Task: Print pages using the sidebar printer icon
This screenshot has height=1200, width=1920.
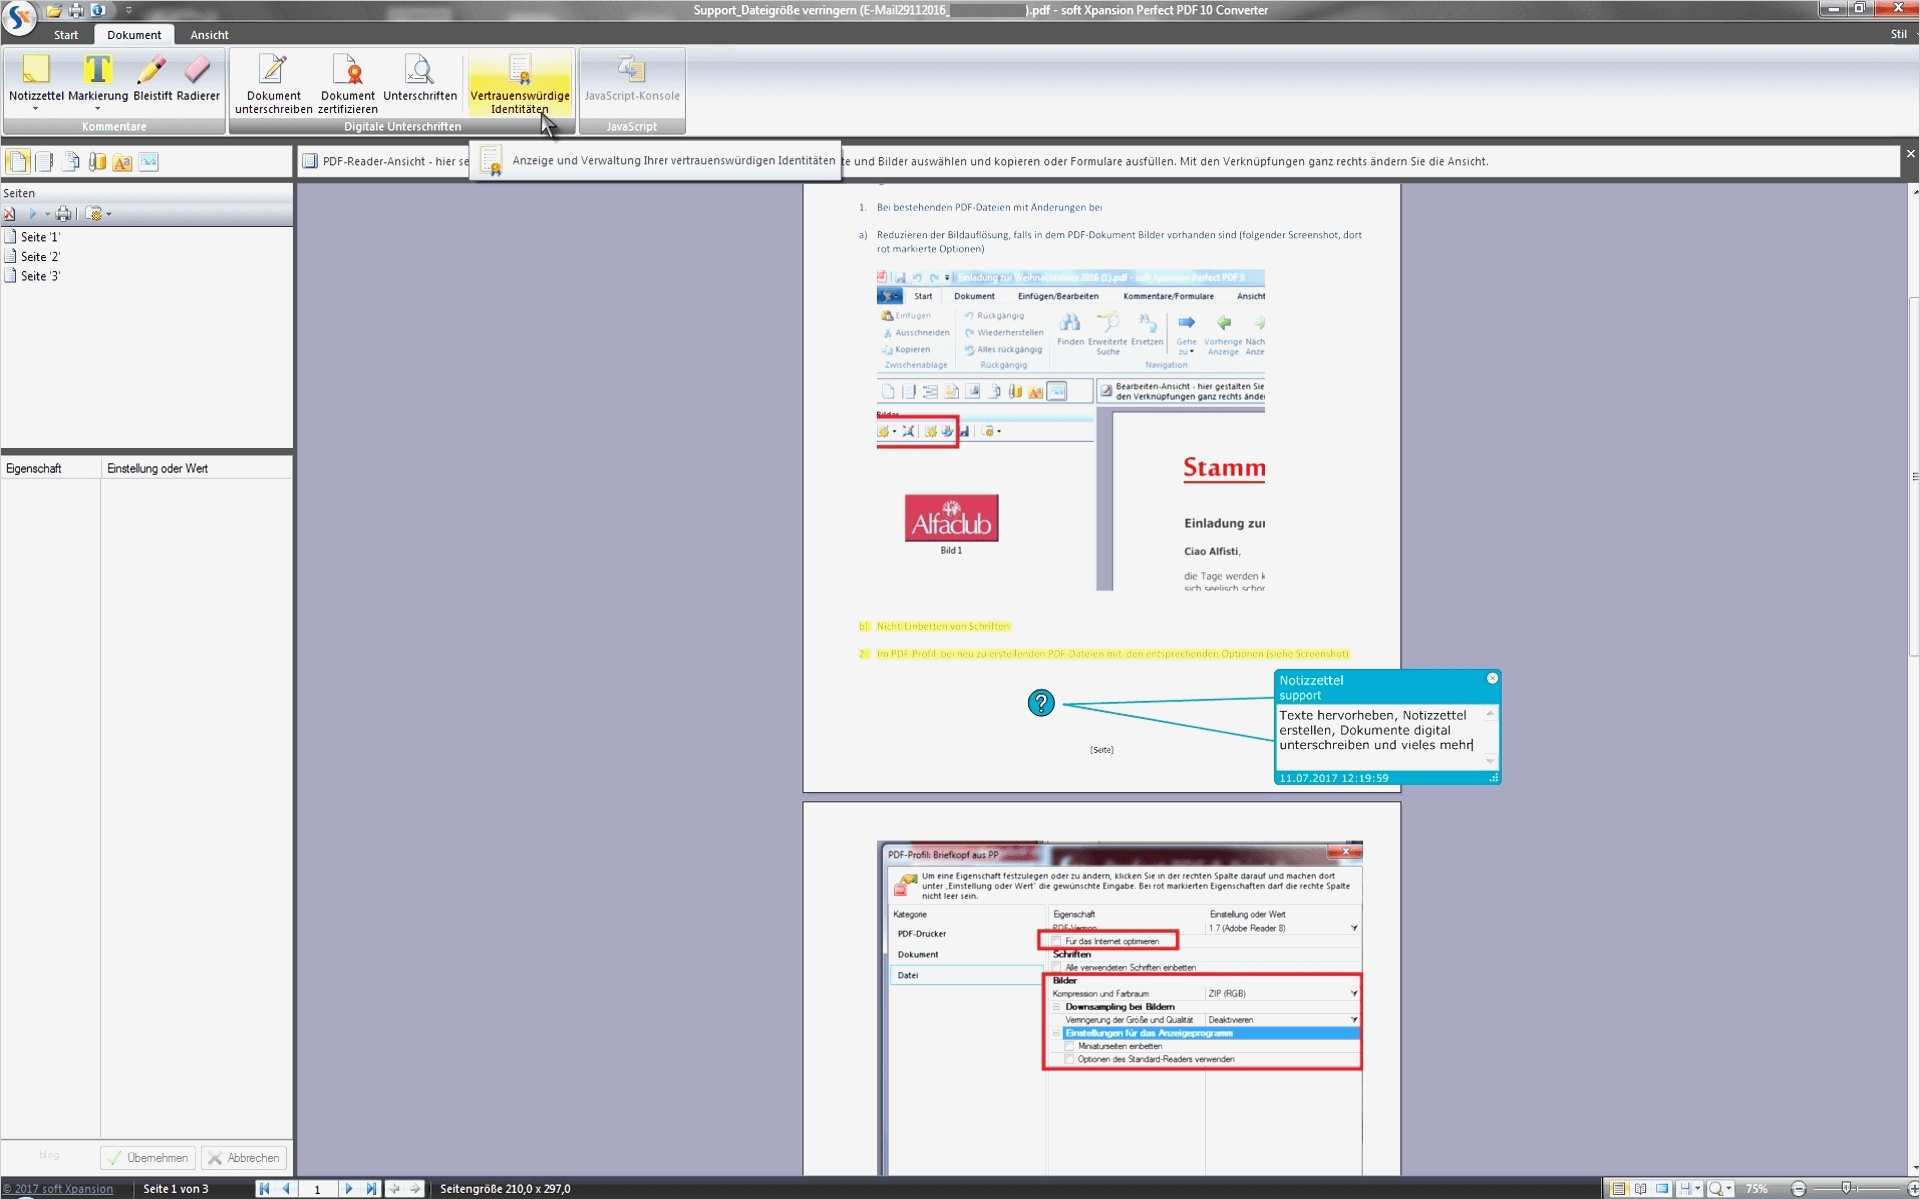Action: tap(63, 214)
